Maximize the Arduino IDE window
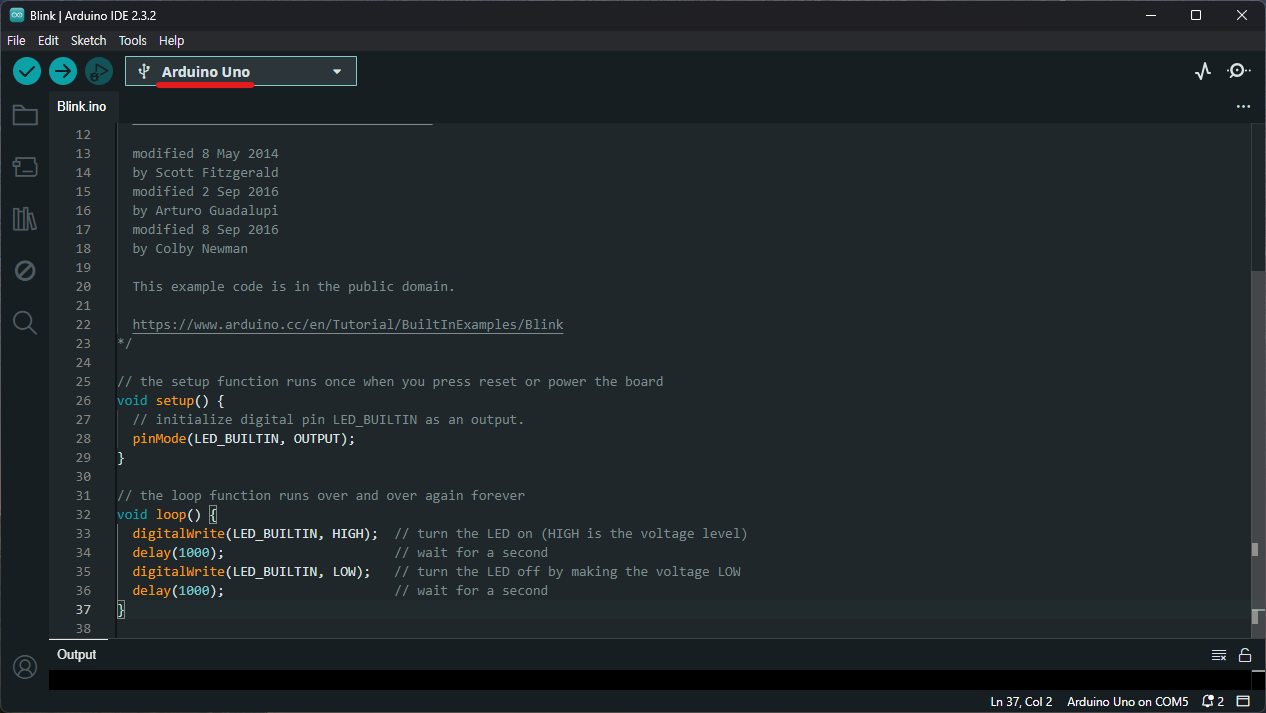Screen dimensions: 1266x713 pos(1196,15)
